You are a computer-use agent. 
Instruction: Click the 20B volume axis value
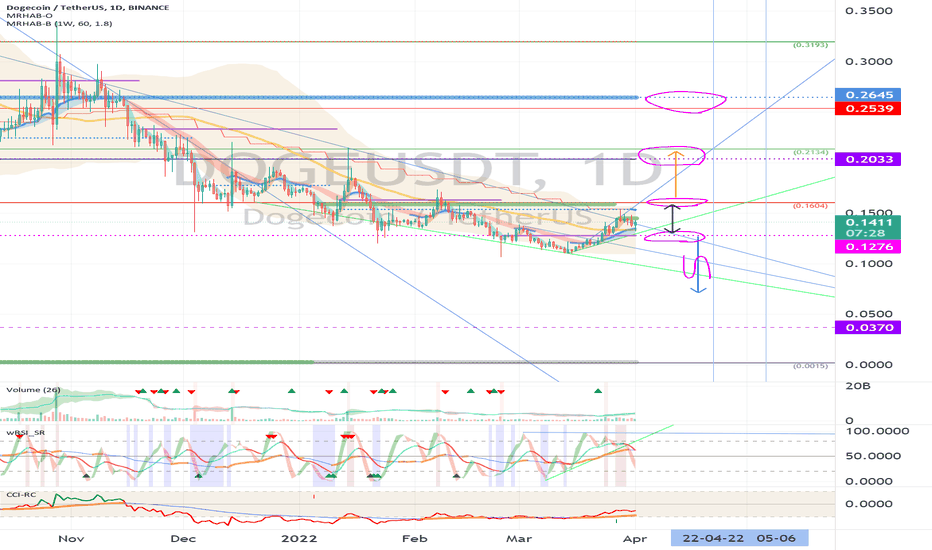pyautogui.click(x=858, y=386)
